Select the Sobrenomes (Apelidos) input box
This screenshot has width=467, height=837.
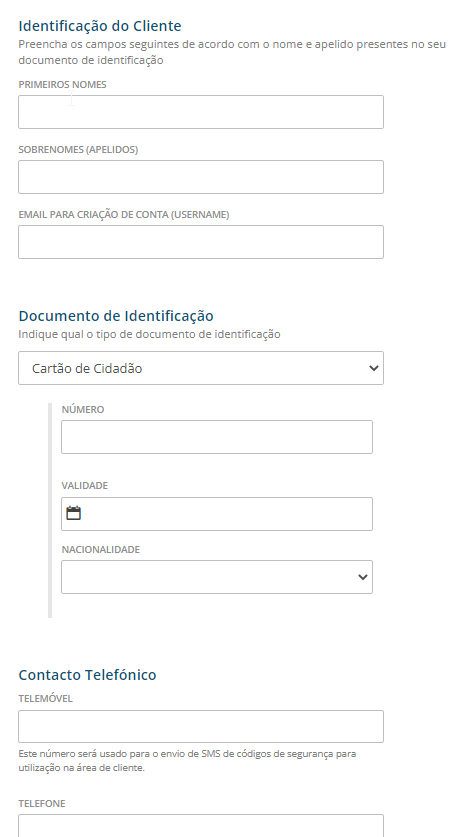201,177
